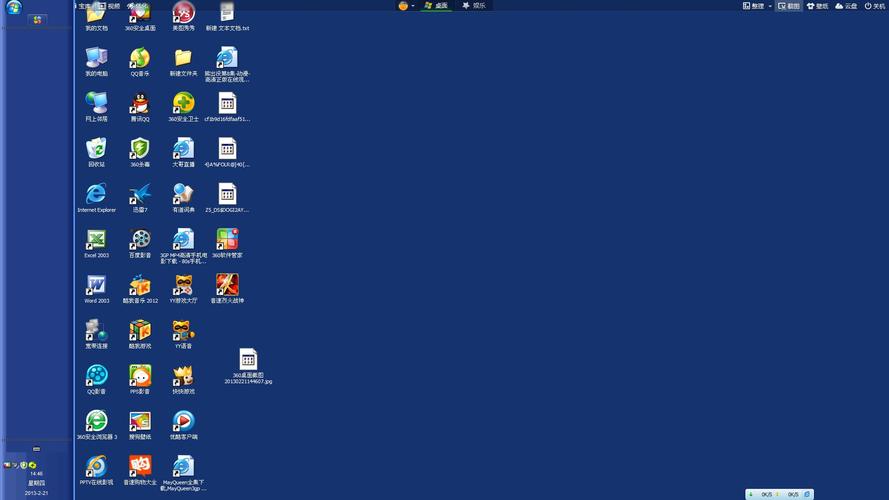
Task: Open the Word 2003 shortcut
Action: (96, 285)
